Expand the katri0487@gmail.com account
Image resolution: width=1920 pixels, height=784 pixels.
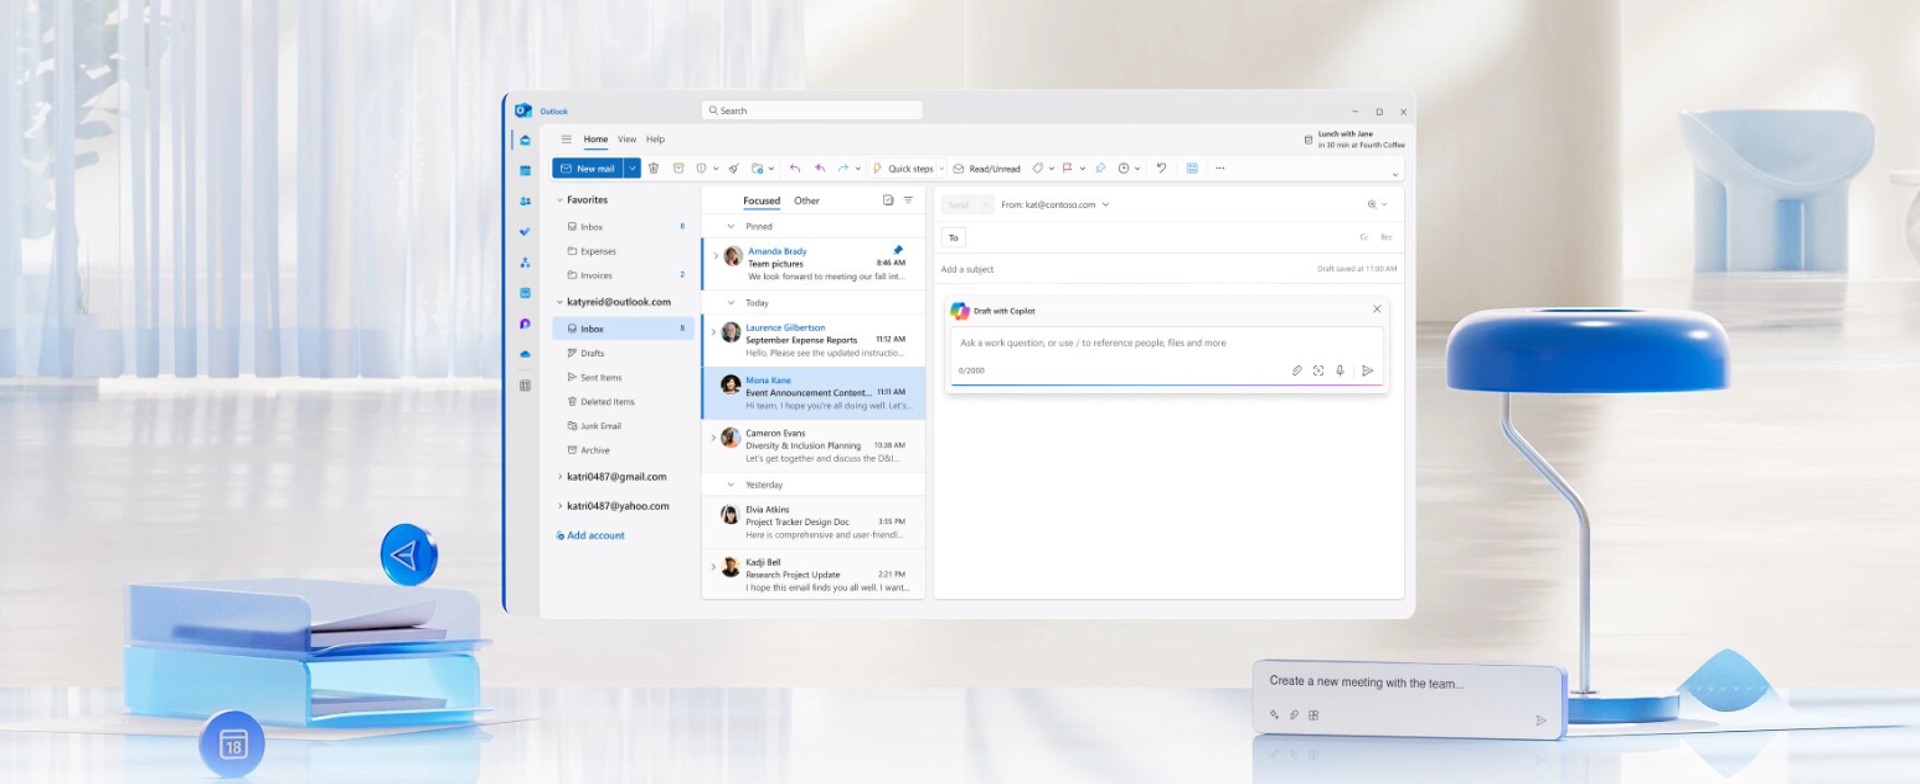(x=560, y=477)
